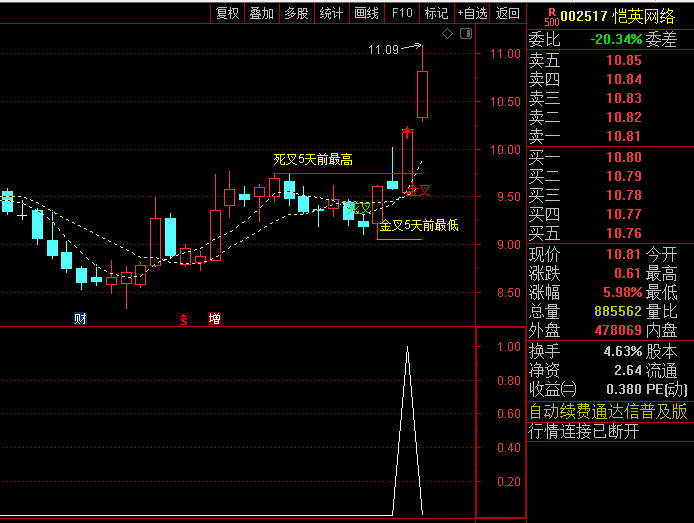694x523 pixels.
Task: Click the 财 financial marker icon
Action: coord(80,319)
